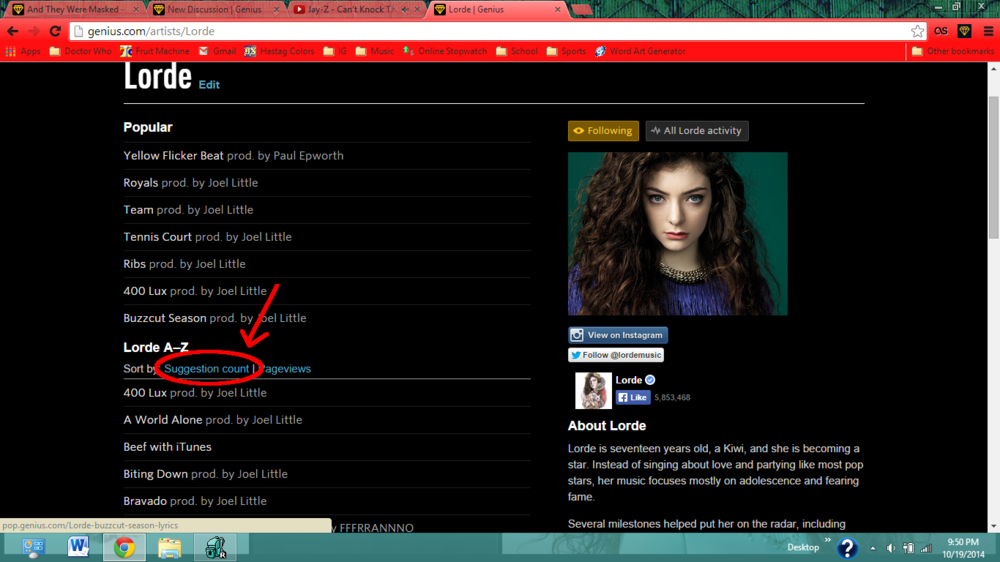Click the Lorde artist photo

tap(677, 234)
